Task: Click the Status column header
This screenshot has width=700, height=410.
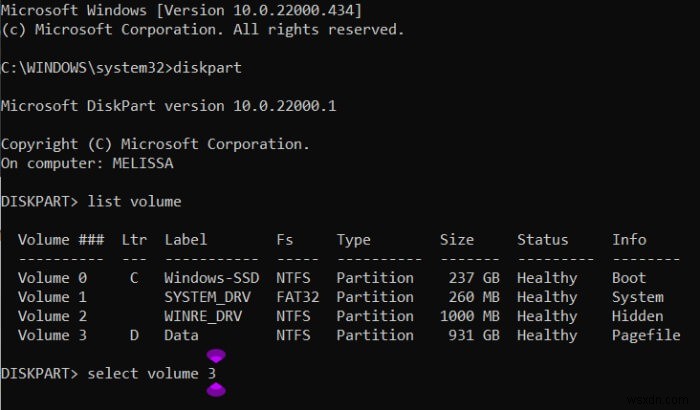Action: click(542, 240)
